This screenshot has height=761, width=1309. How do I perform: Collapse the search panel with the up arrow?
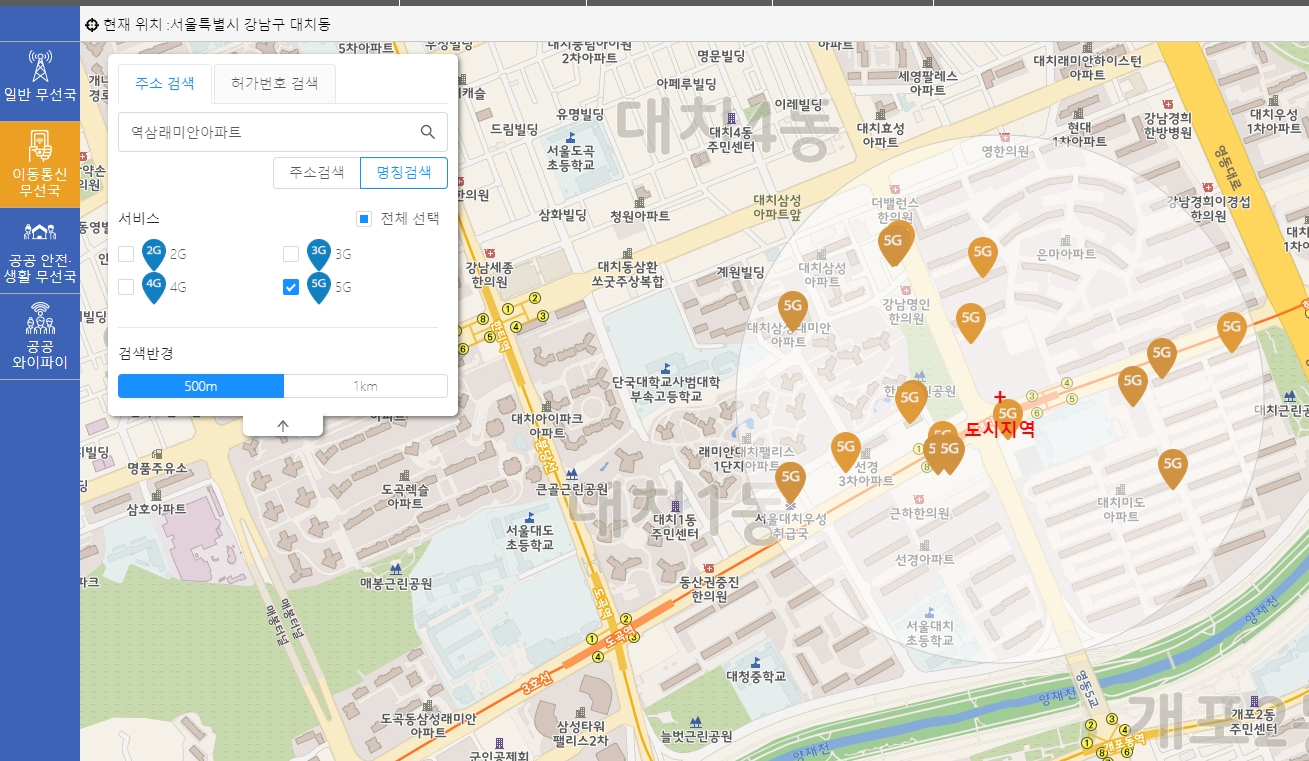[x=283, y=426]
